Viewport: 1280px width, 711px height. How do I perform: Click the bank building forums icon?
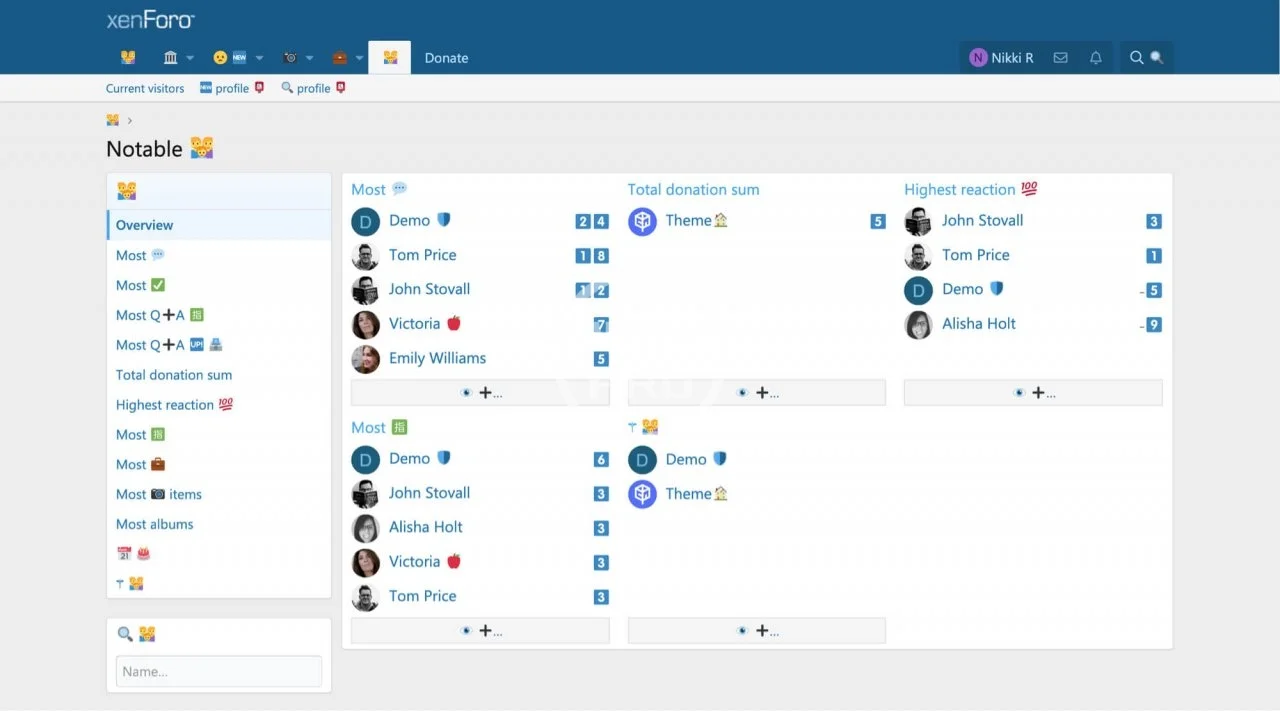[171, 58]
